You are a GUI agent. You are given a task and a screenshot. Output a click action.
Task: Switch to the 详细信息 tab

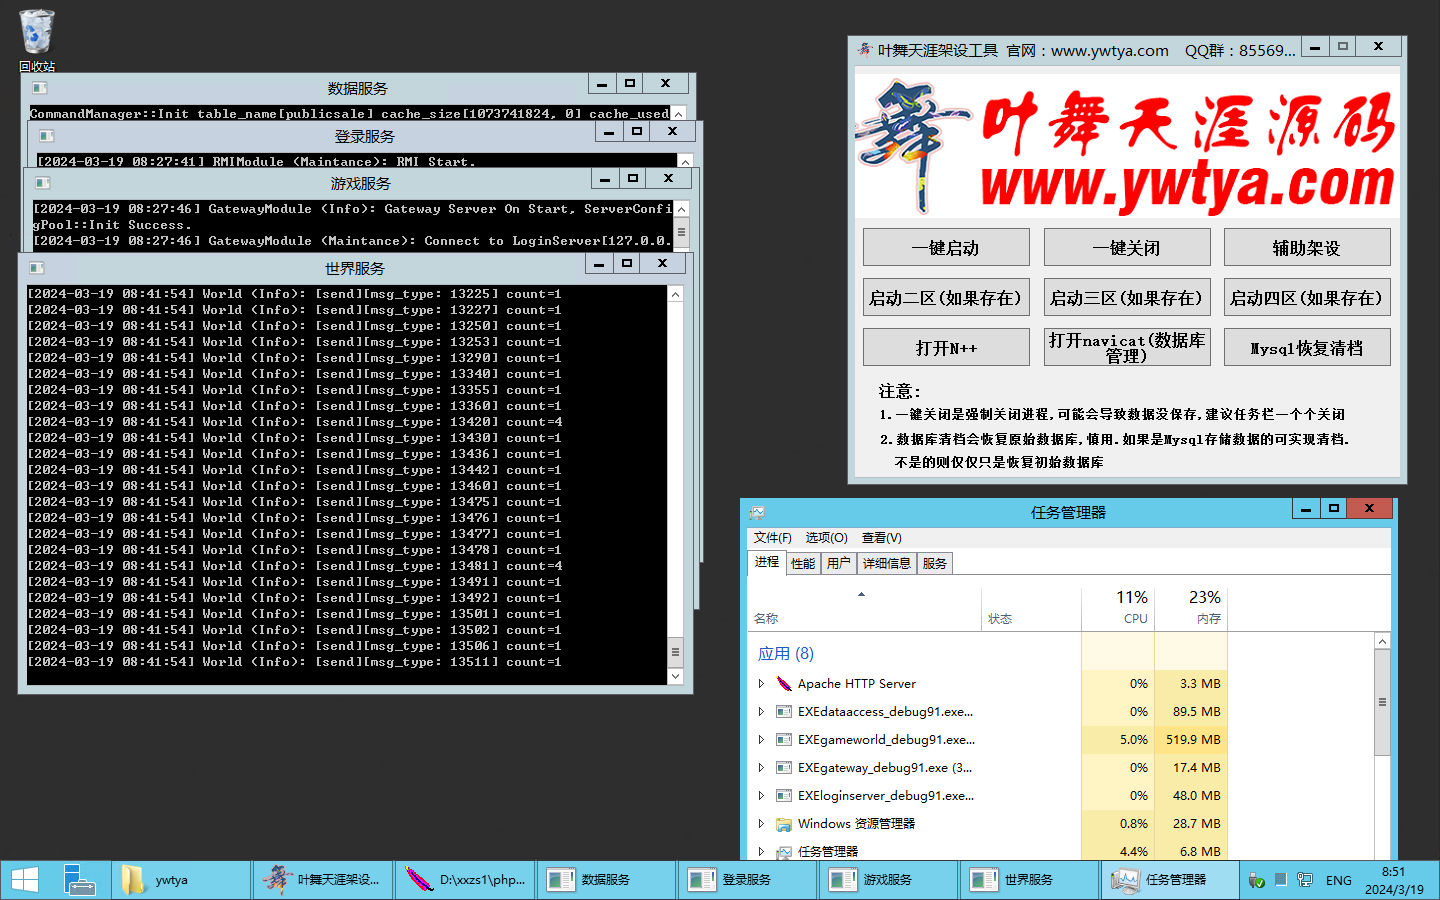[886, 564]
